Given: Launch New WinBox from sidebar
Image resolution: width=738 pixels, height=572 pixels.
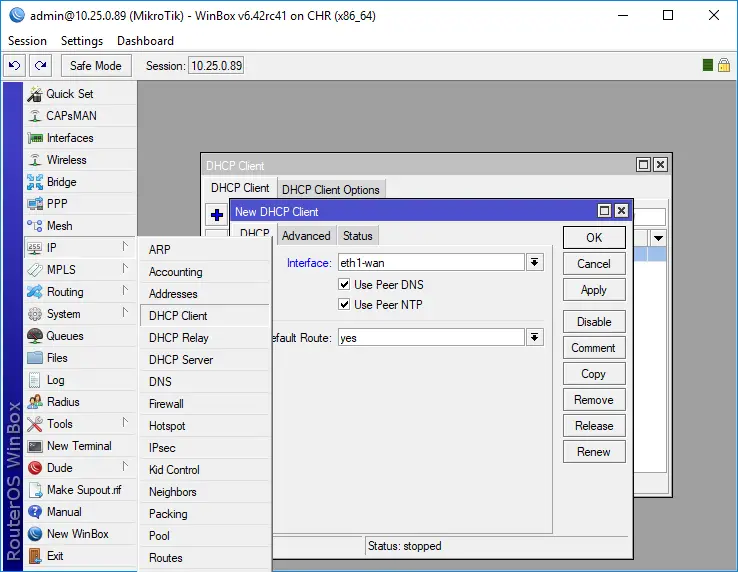Looking at the screenshot, I should coord(80,534).
